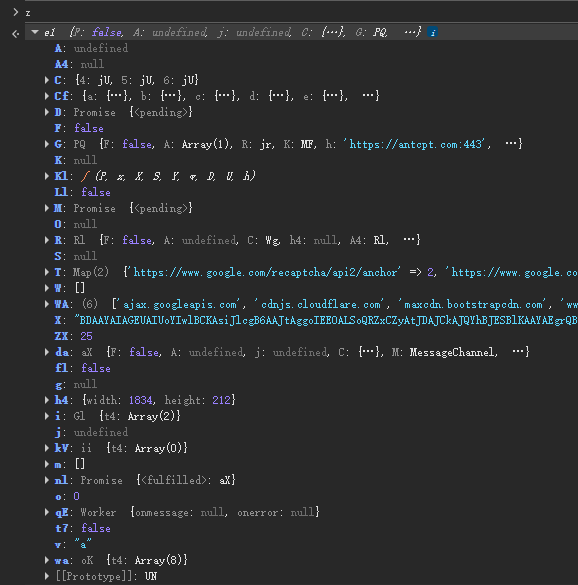
Task: Click Array(0) in the kV row
Action: 158,448
